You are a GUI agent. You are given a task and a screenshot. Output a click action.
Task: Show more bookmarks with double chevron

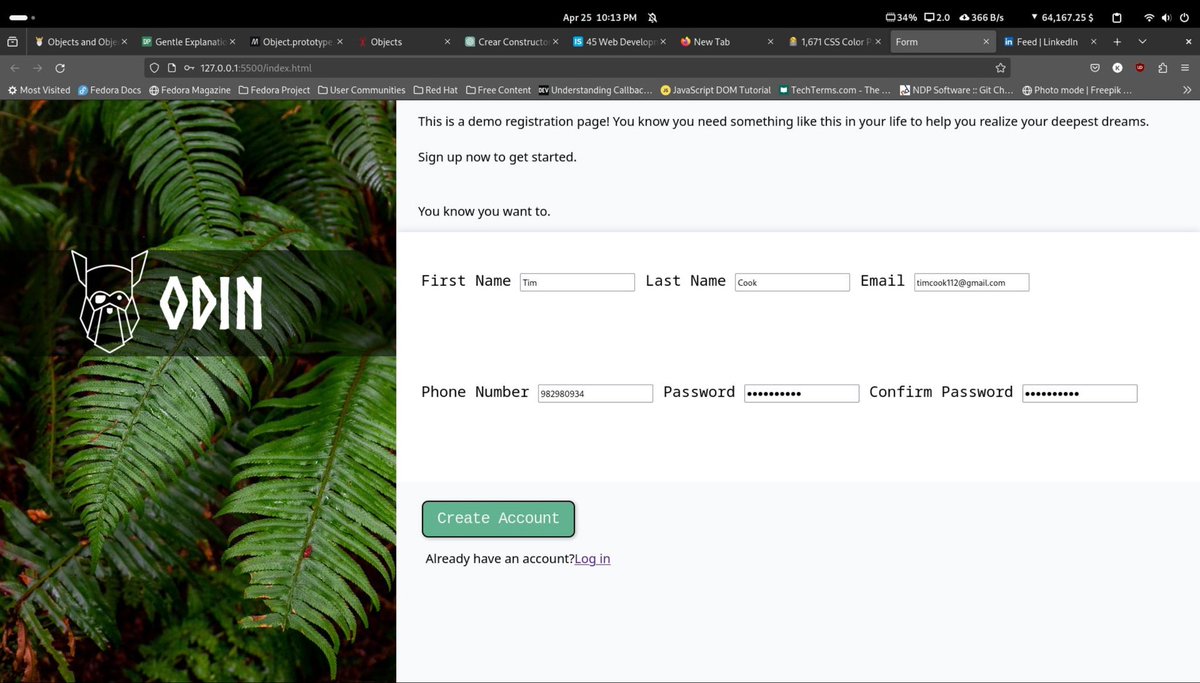pos(1187,90)
